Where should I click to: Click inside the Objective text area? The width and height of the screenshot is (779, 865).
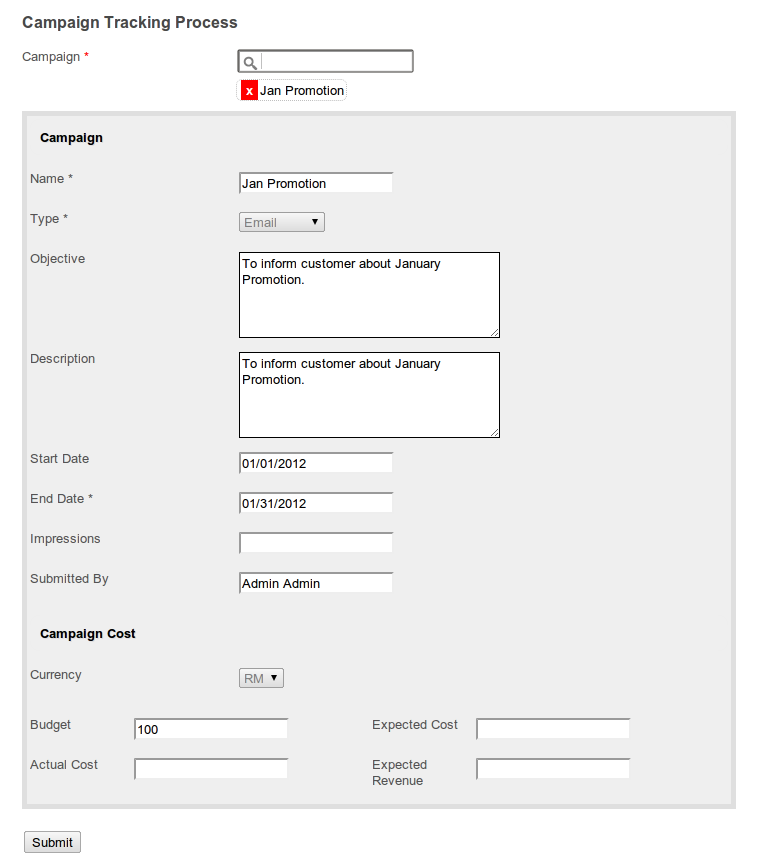point(369,295)
